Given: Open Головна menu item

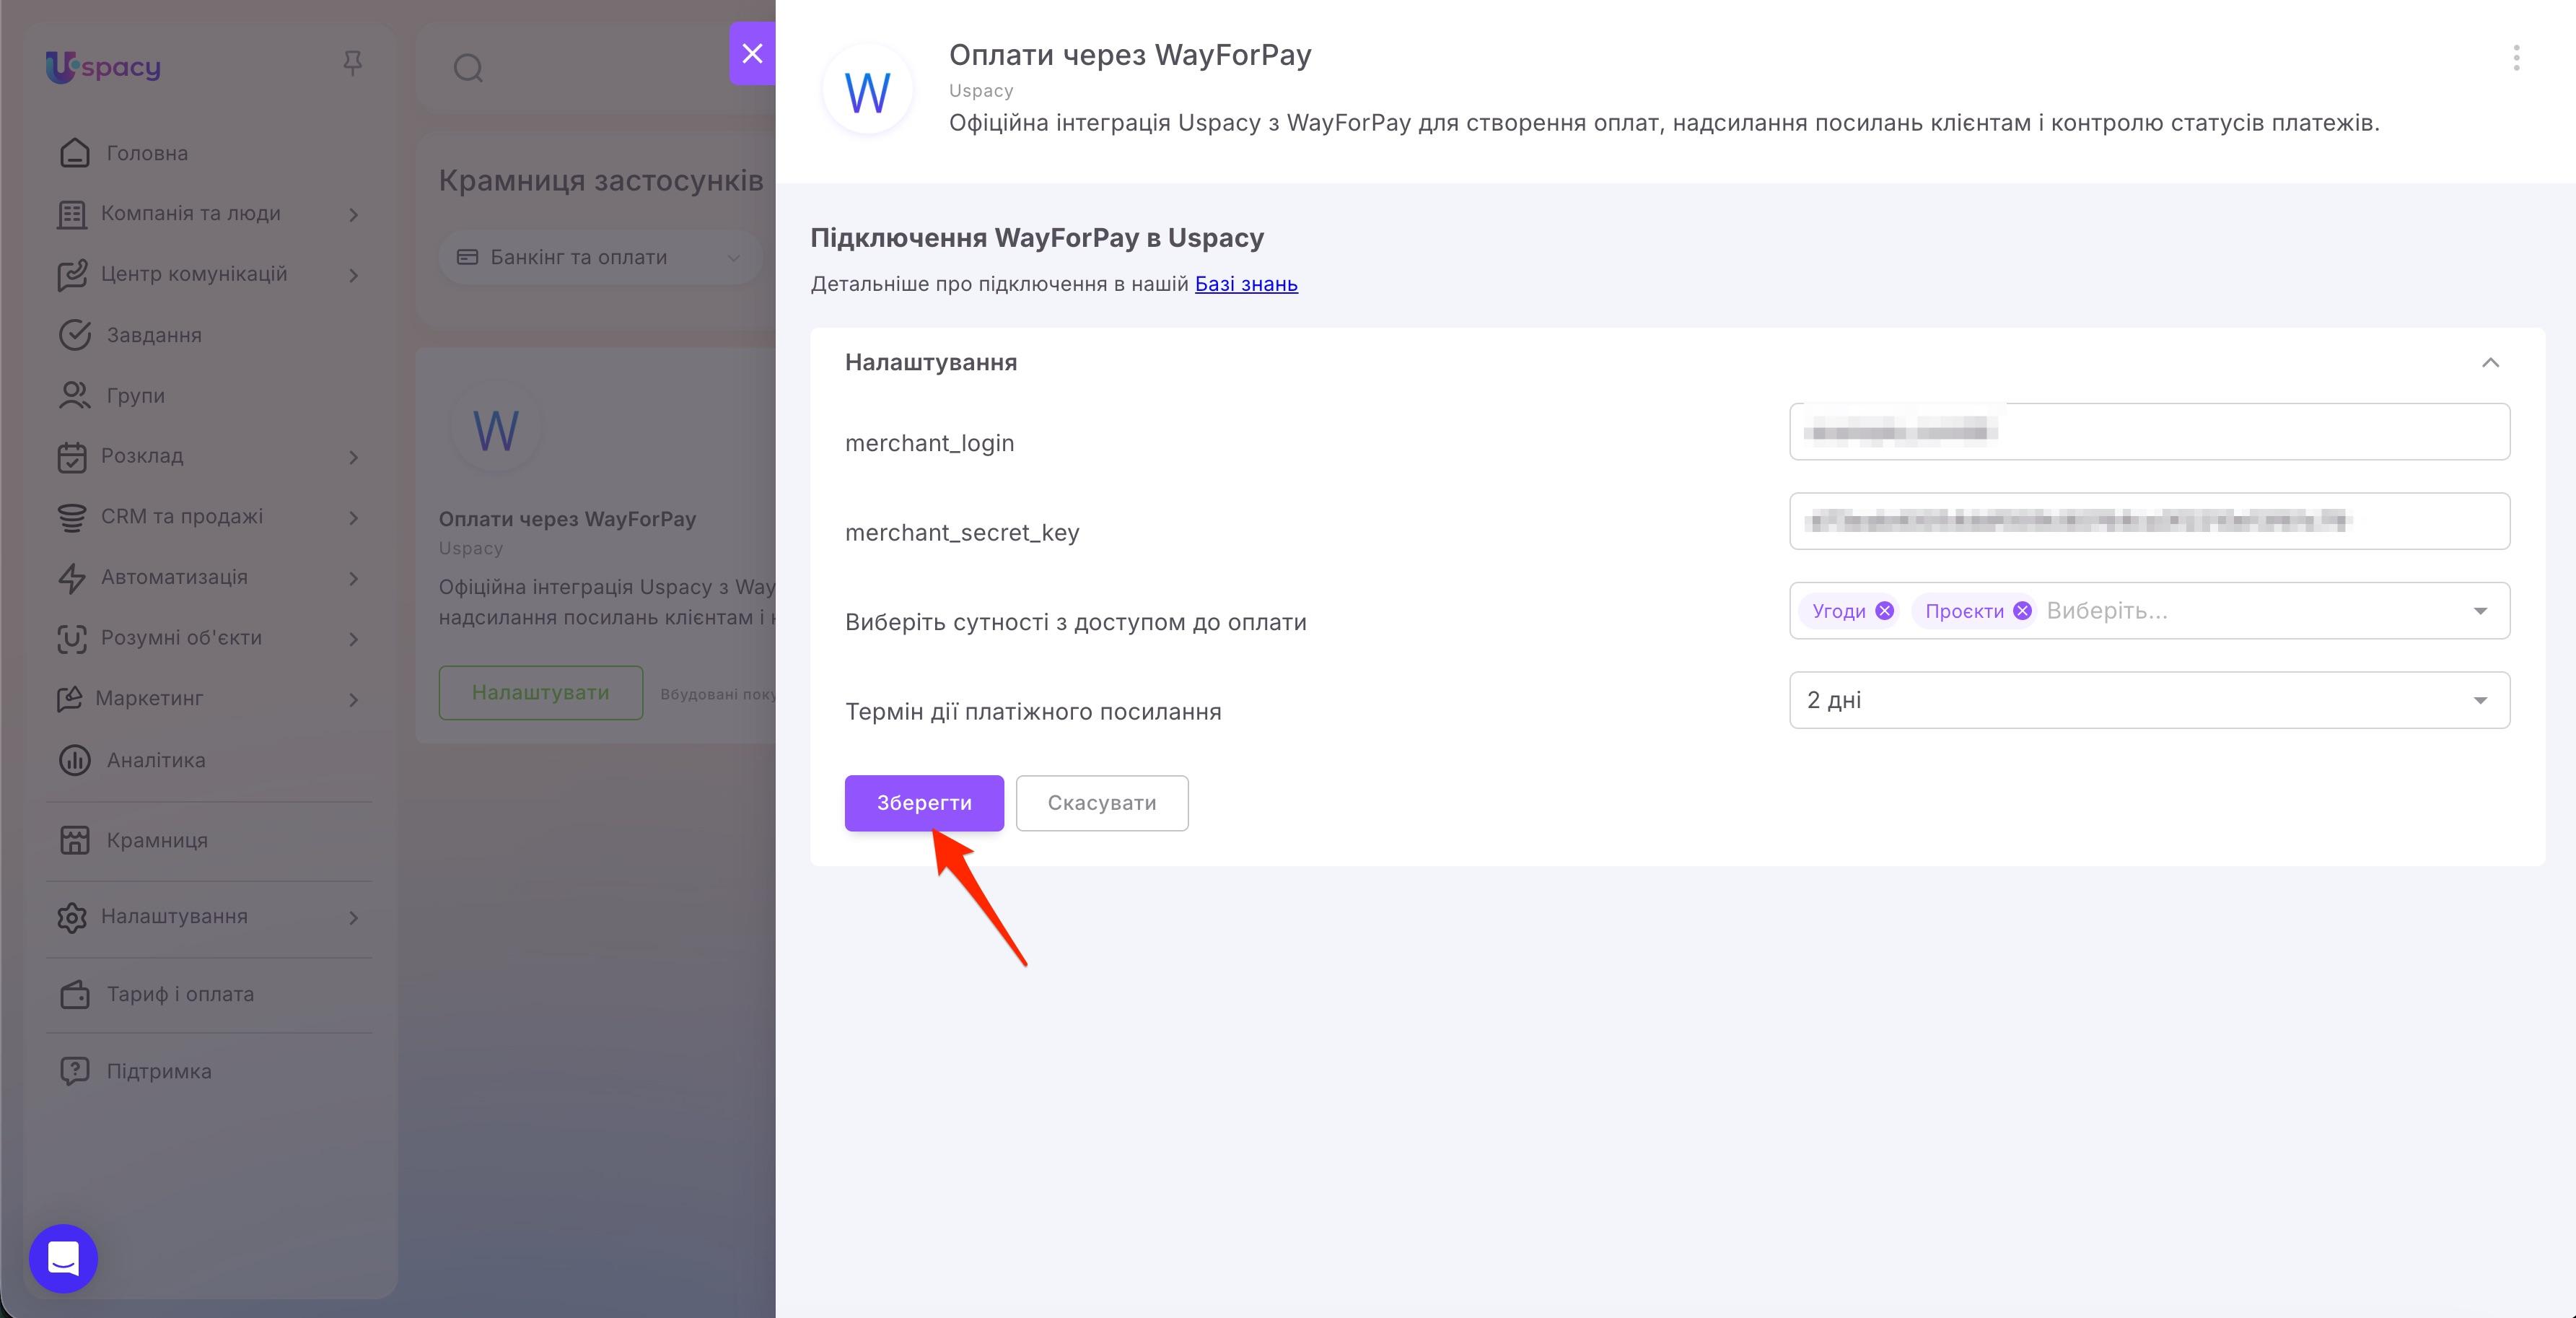Looking at the screenshot, I should [147, 153].
